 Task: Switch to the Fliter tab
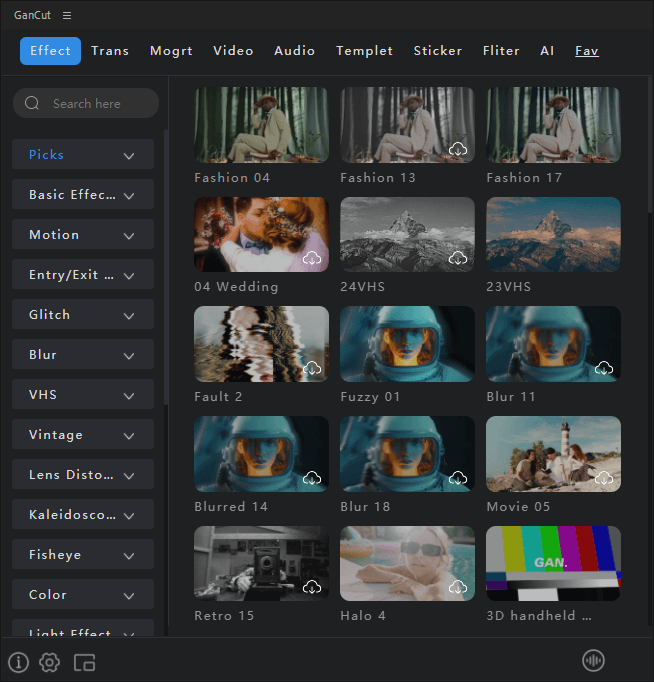pyautogui.click(x=501, y=51)
